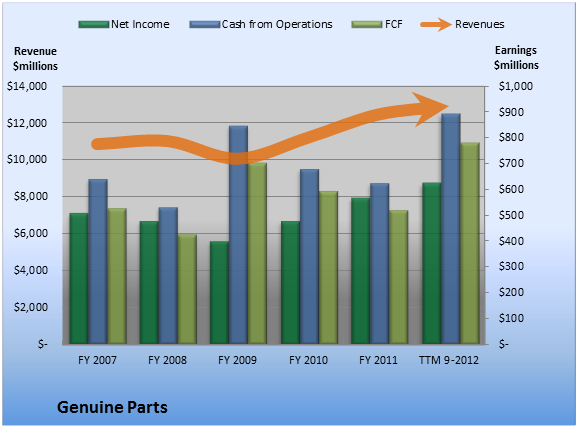Click the $12,000 revenue axis value
Image resolution: width=577 pixels, height=427 pixels.
tap(27, 123)
